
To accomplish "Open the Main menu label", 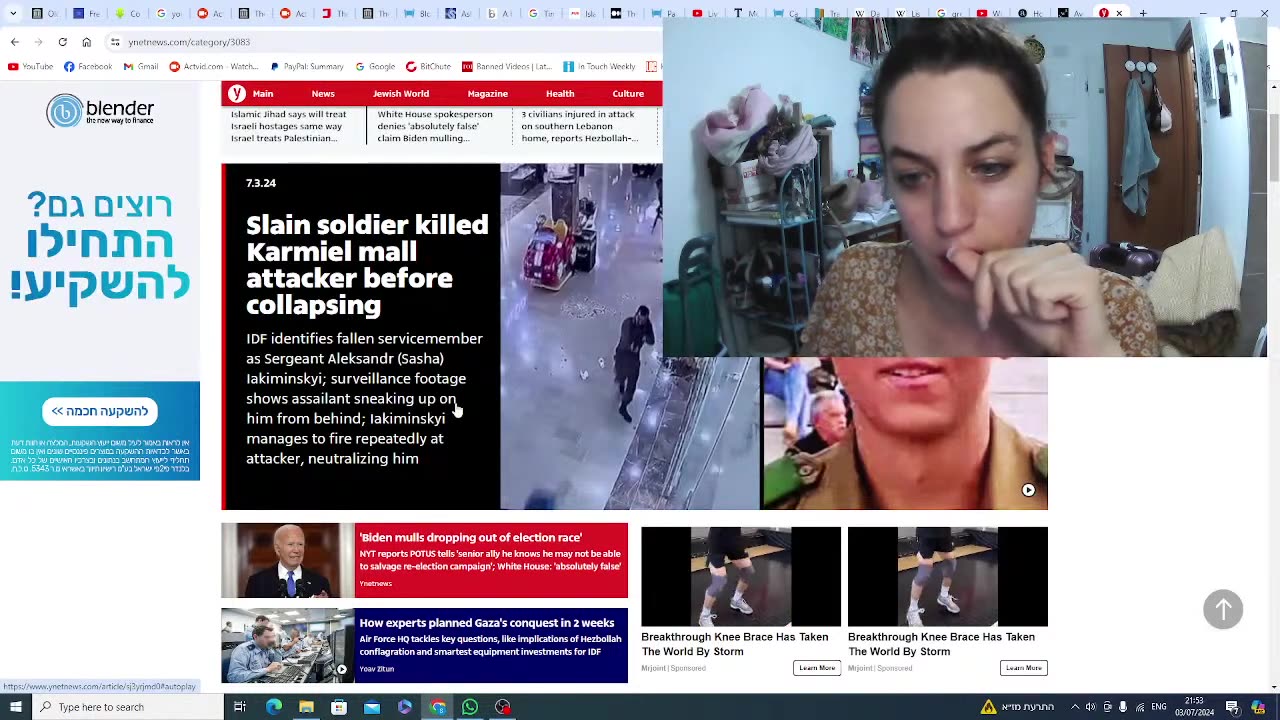I will 263,94.
